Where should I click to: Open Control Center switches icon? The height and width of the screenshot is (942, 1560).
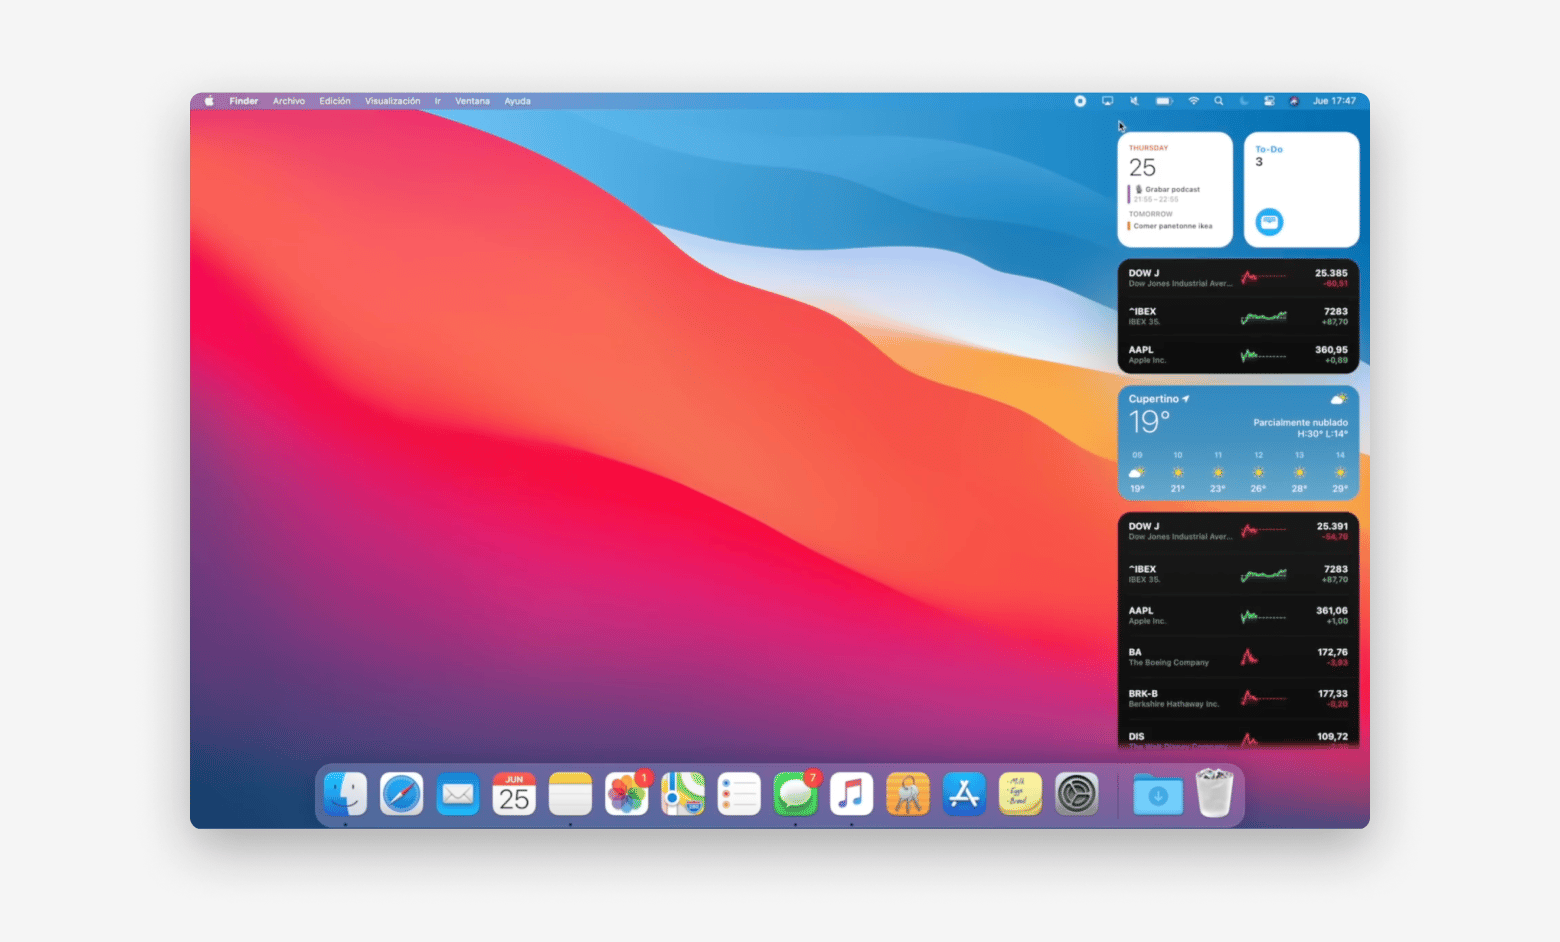point(1269,101)
